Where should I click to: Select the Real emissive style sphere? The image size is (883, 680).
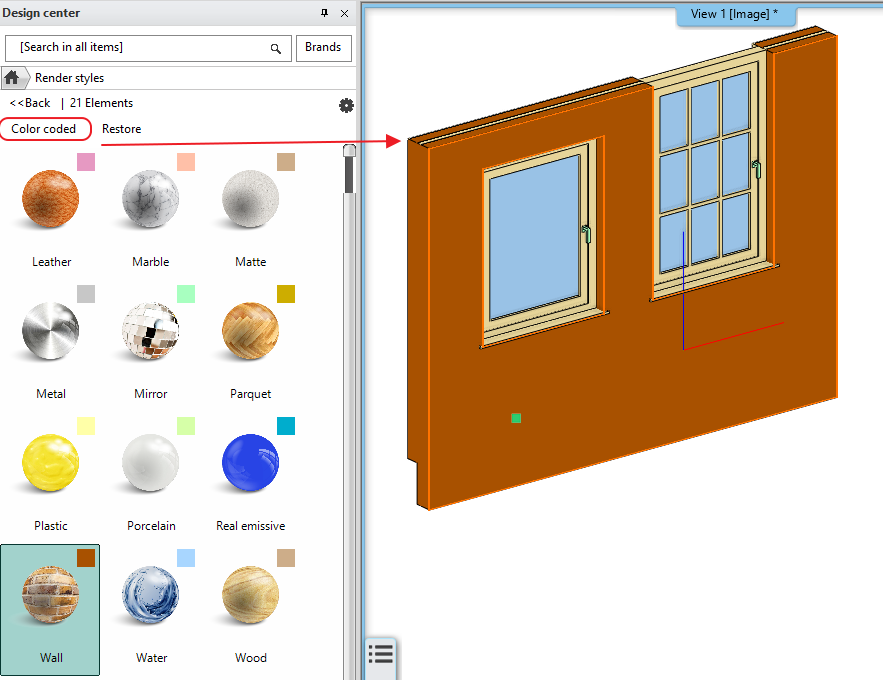(x=251, y=463)
